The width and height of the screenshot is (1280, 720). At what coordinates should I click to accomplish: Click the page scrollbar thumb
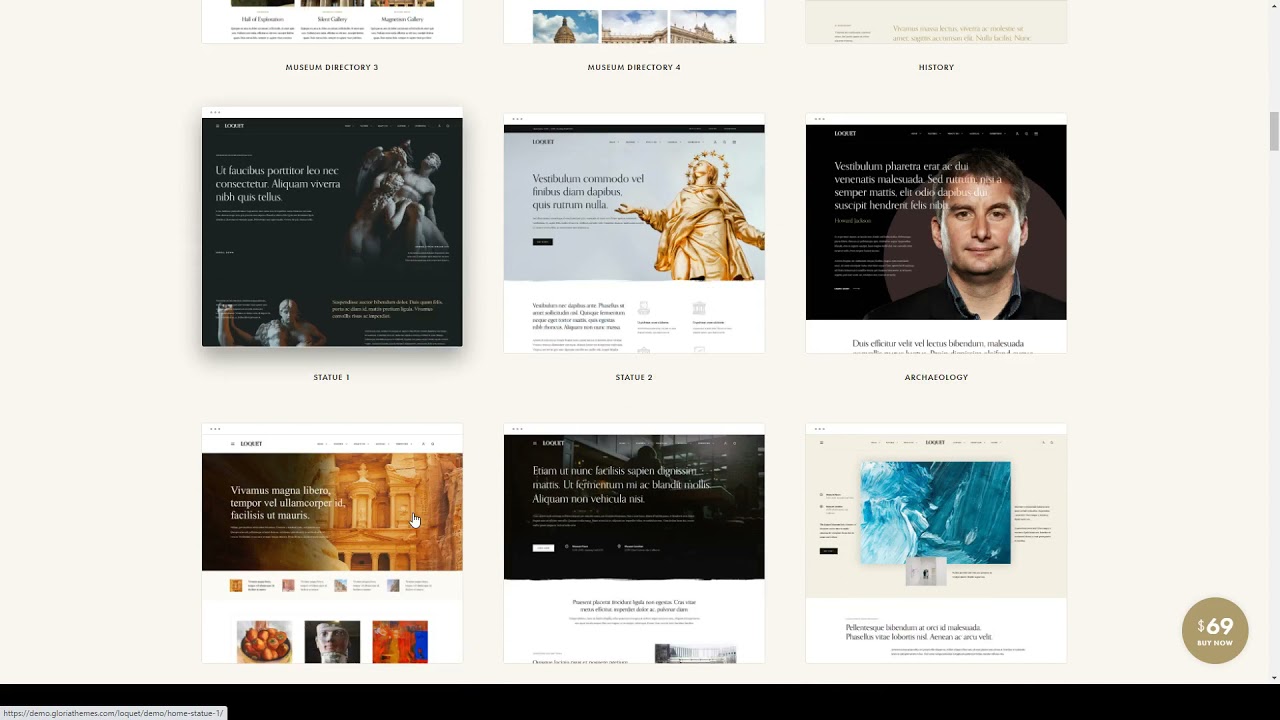(1274, 131)
